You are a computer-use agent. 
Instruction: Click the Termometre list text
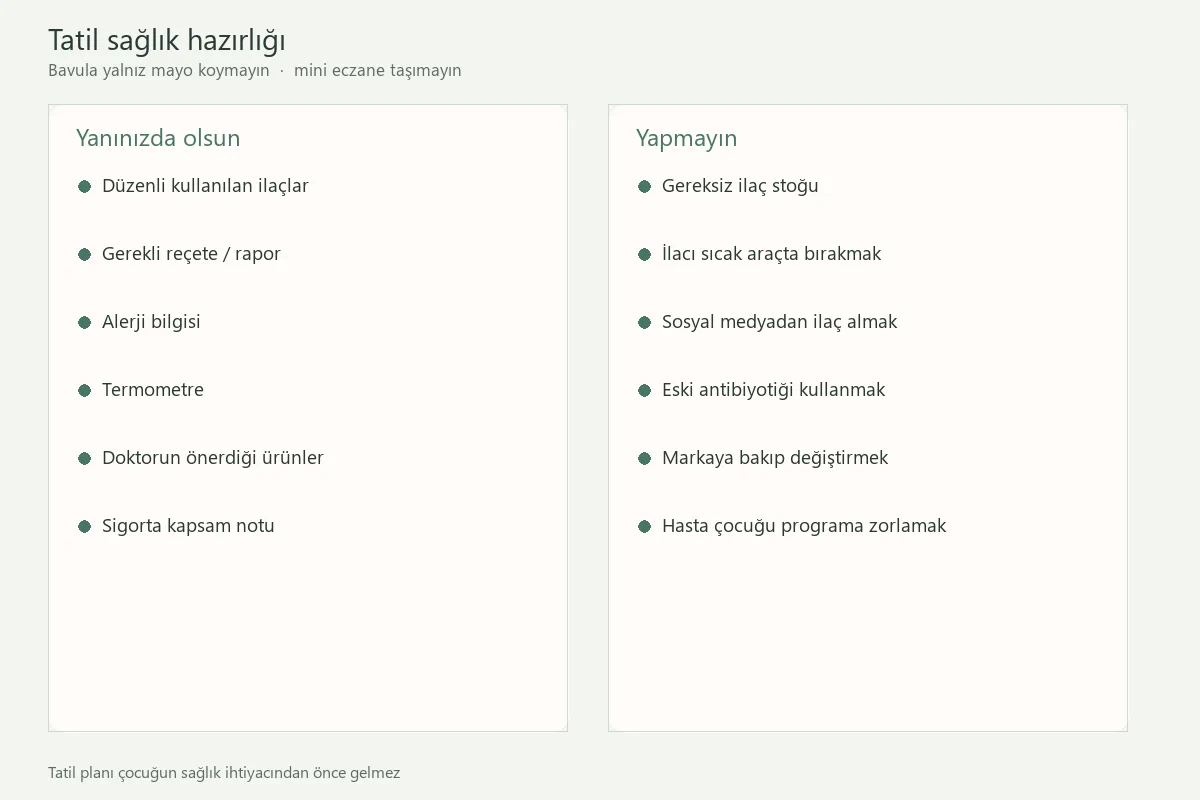click(153, 390)
